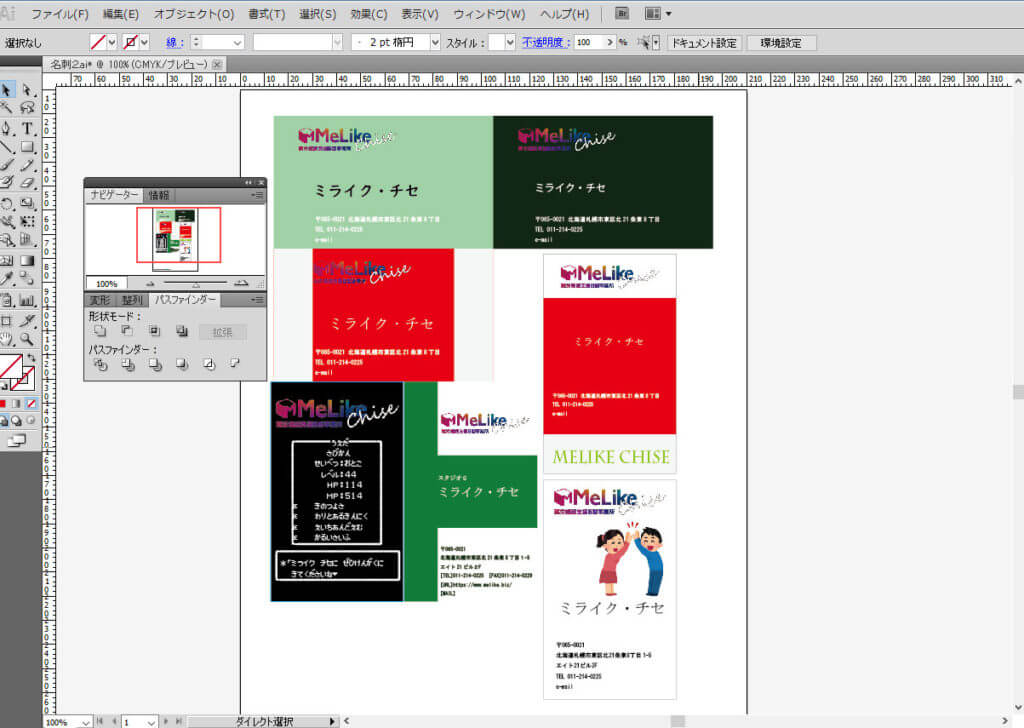Open スタイル graphic style dropdown
Viewport: 1024px width, 728px height.
(x=510, y=42)
